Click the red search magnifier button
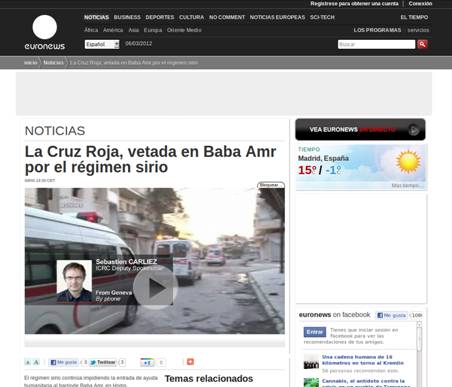Screen dimensions: 452x387 point(422,44)
